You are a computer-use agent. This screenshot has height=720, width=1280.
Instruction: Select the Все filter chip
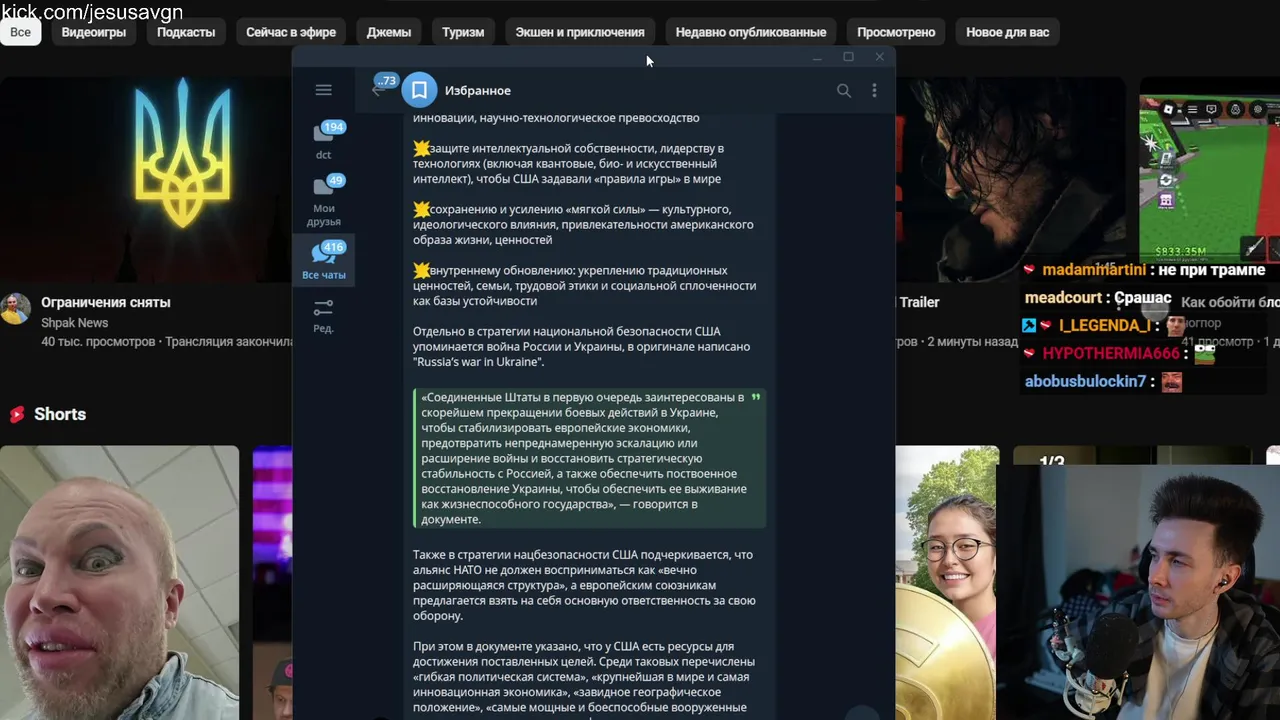click(x=21, y=32)
